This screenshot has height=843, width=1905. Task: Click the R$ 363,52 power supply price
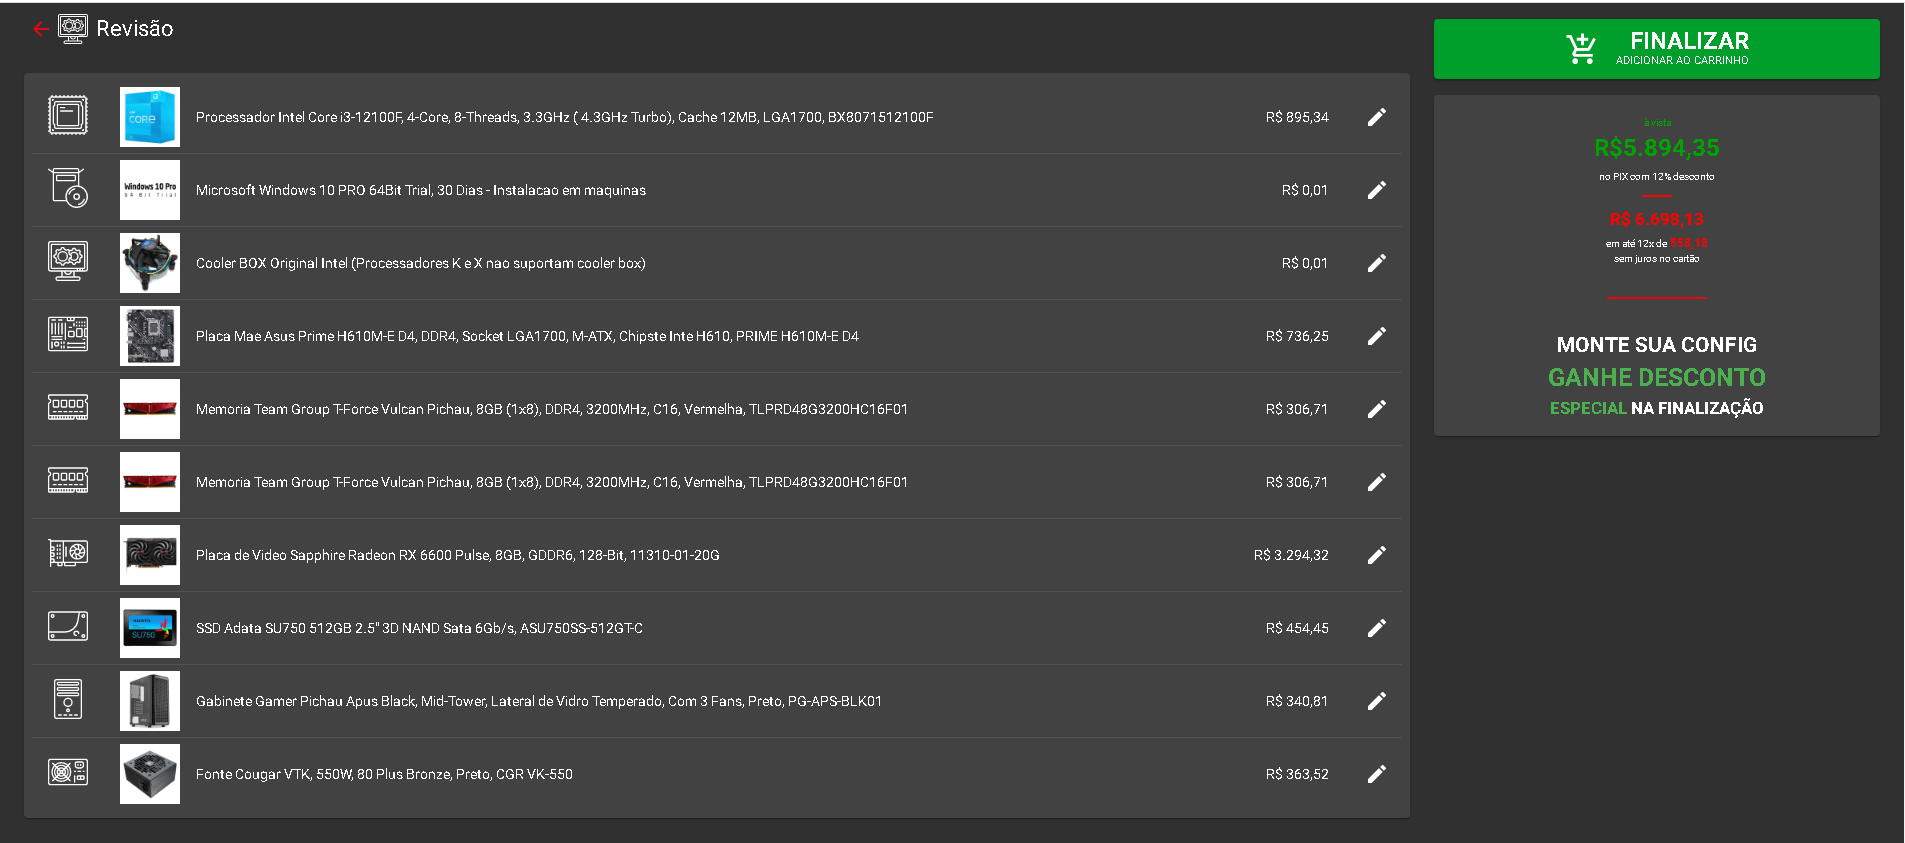click(1297, 774)
